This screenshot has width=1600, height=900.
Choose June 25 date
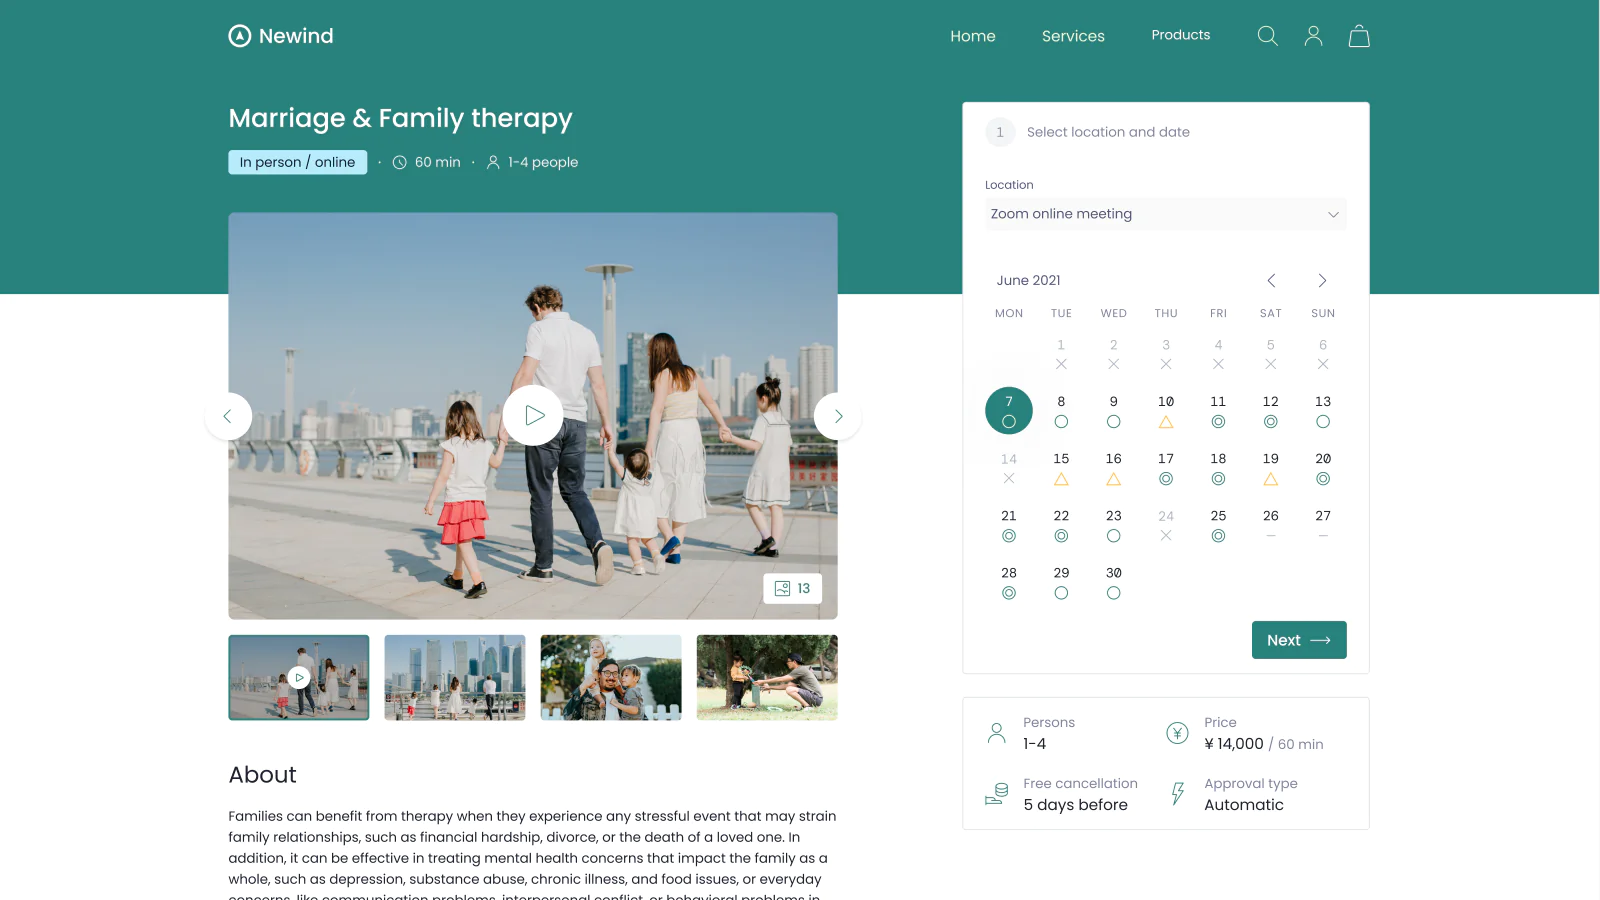click(1218, 525)
